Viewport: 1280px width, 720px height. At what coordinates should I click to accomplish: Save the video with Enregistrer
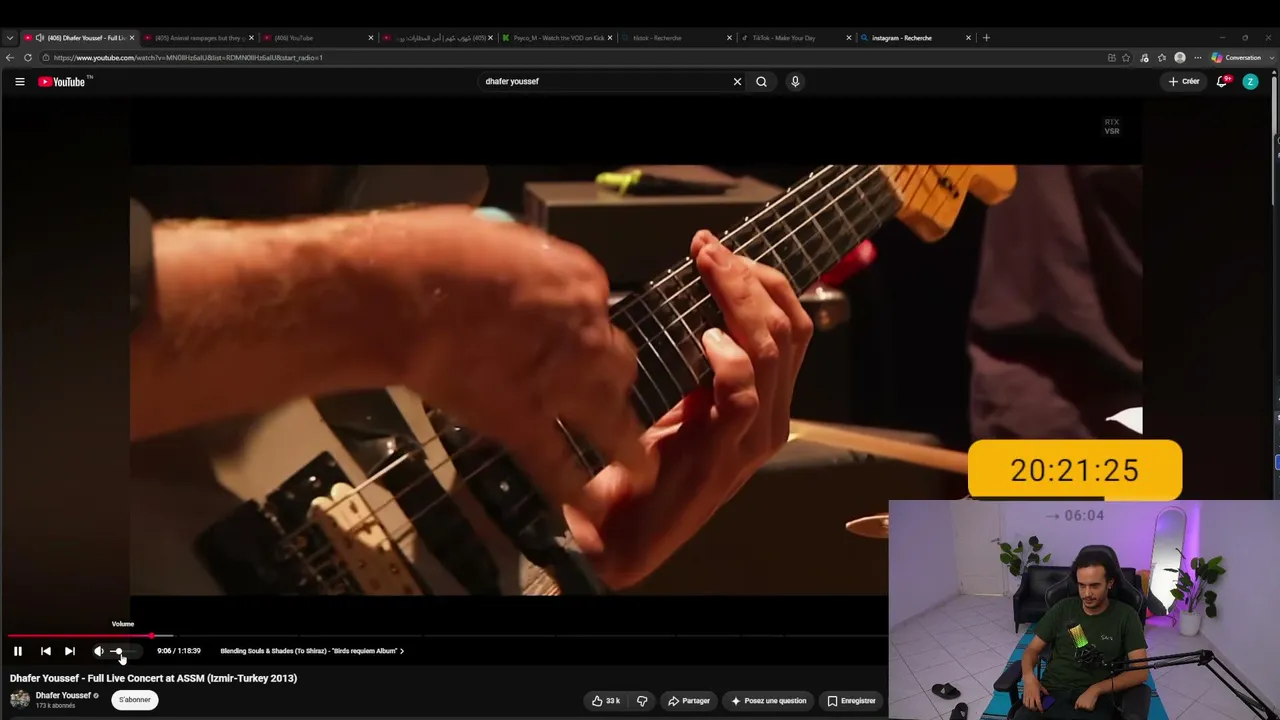tap(851, 701)
